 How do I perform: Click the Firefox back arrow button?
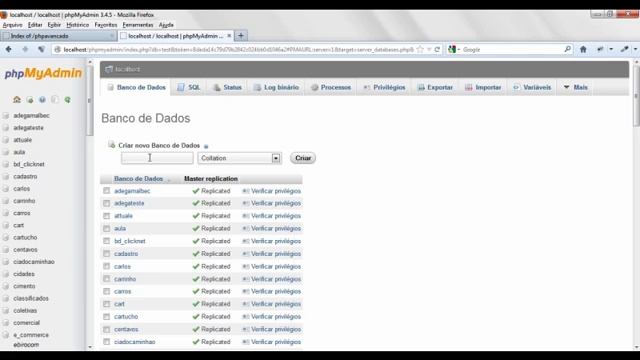[x=9, y=49]
